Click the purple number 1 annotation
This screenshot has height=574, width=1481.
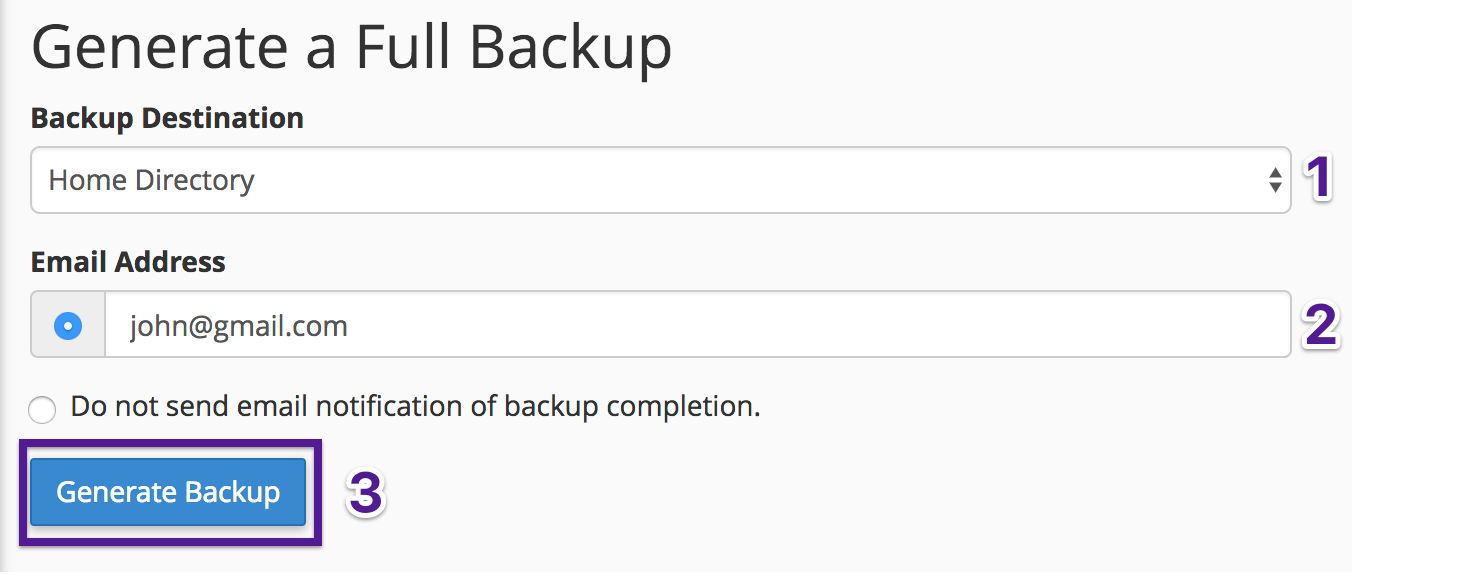tap(1320, 180)
